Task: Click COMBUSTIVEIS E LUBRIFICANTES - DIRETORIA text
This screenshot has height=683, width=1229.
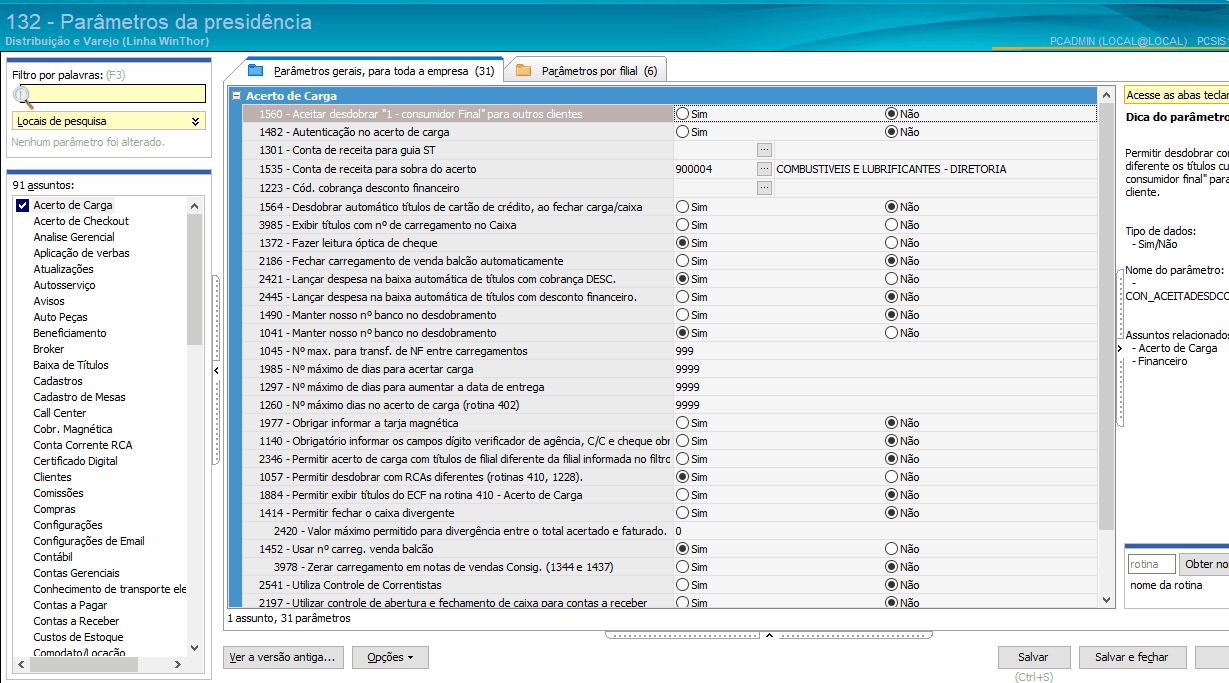Action: point(891,169)
